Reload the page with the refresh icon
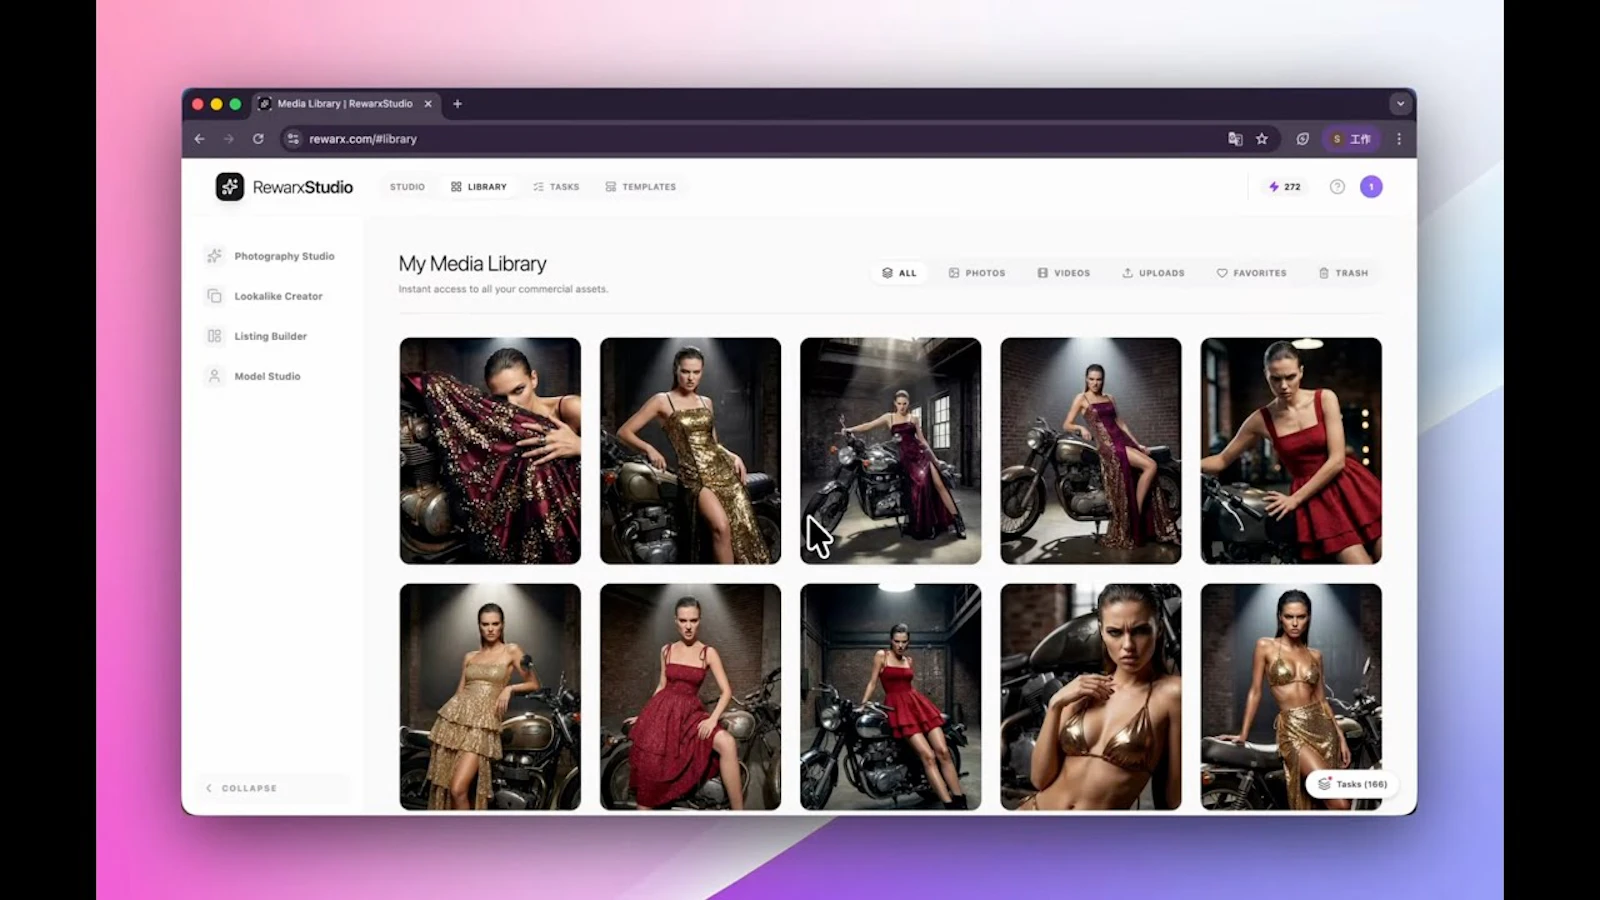This screenshot has height=900, width=1600. pyautogui.click(x=258, y=139)
